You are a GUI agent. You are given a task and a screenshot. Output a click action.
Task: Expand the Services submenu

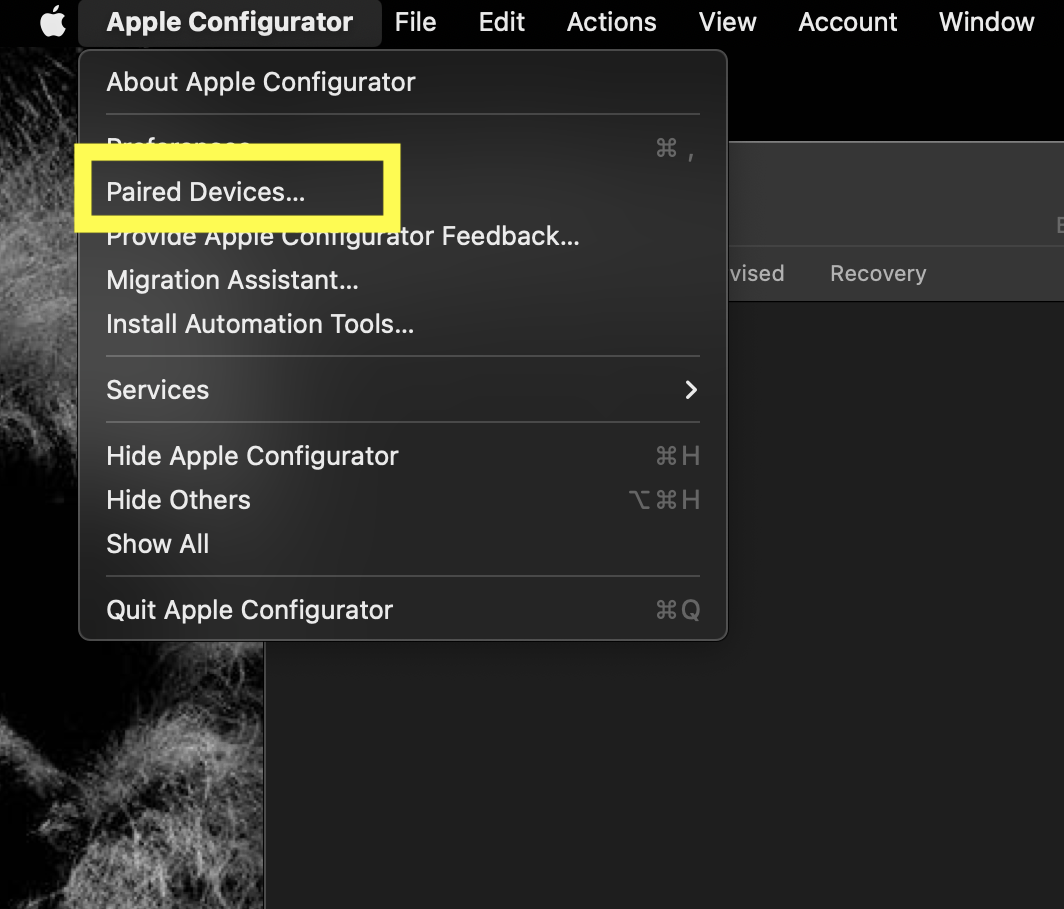(157, 390)
